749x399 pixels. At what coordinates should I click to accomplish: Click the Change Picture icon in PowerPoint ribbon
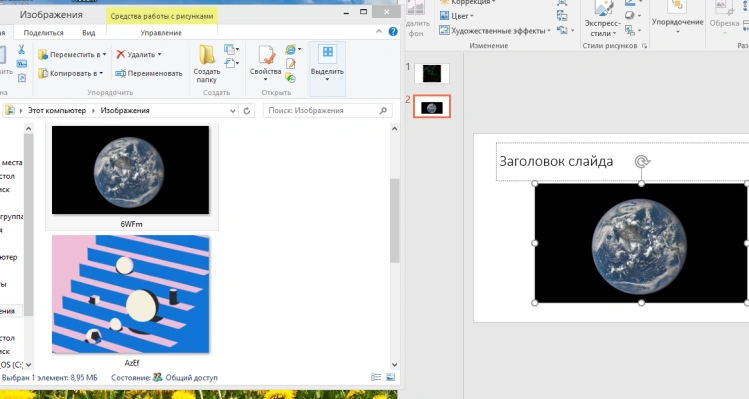click(x=562, y=16)
